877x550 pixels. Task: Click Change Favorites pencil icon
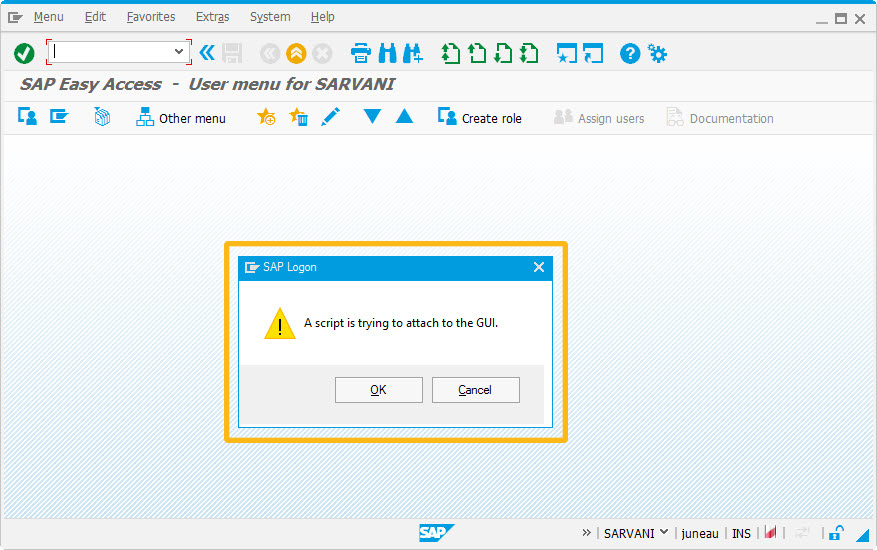[x=331, y=117]
